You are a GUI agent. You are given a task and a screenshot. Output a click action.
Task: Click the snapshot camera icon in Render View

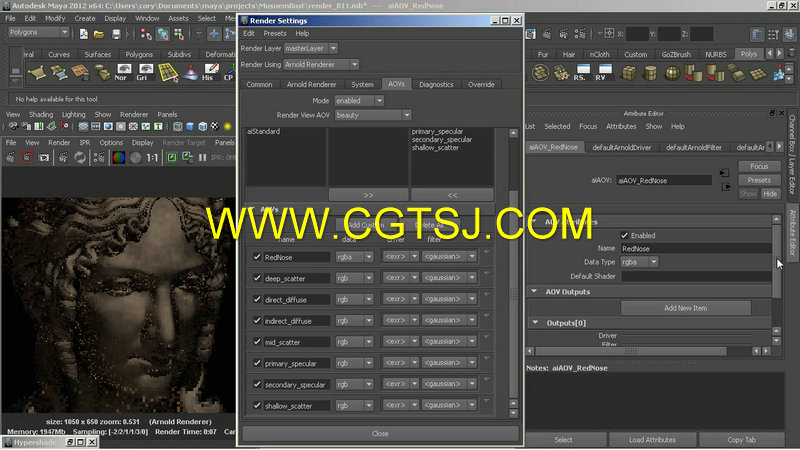tap(44, 158)
